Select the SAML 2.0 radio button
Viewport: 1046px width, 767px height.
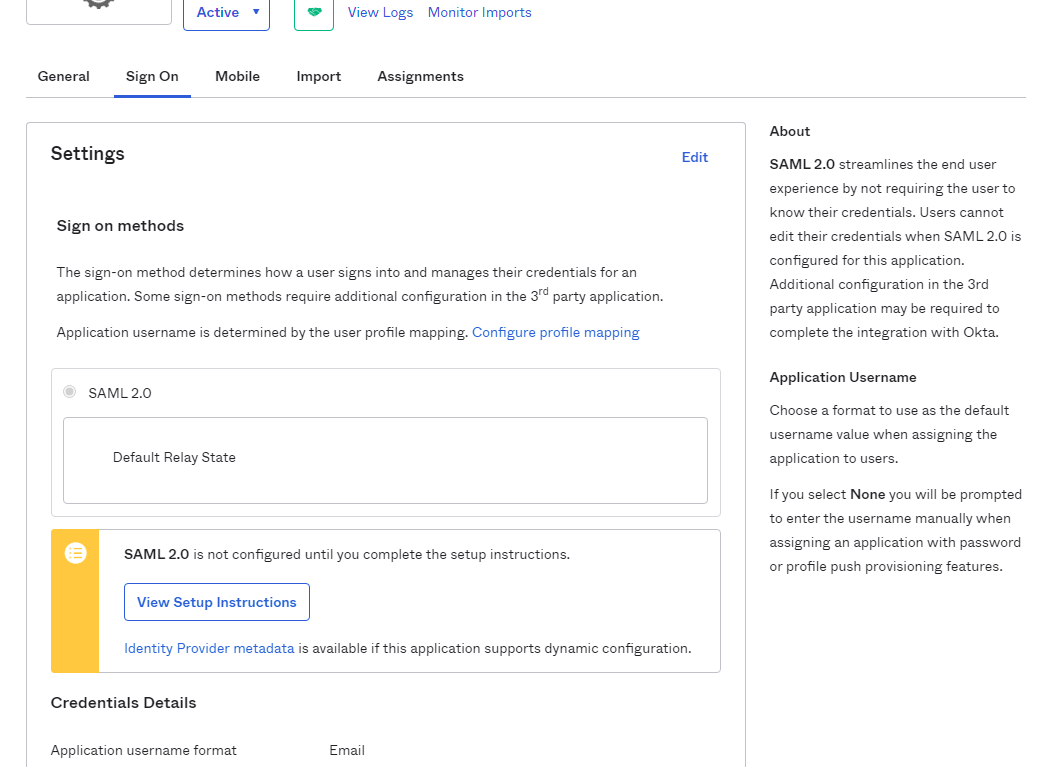pyautogui.click(x=70, y=392)
